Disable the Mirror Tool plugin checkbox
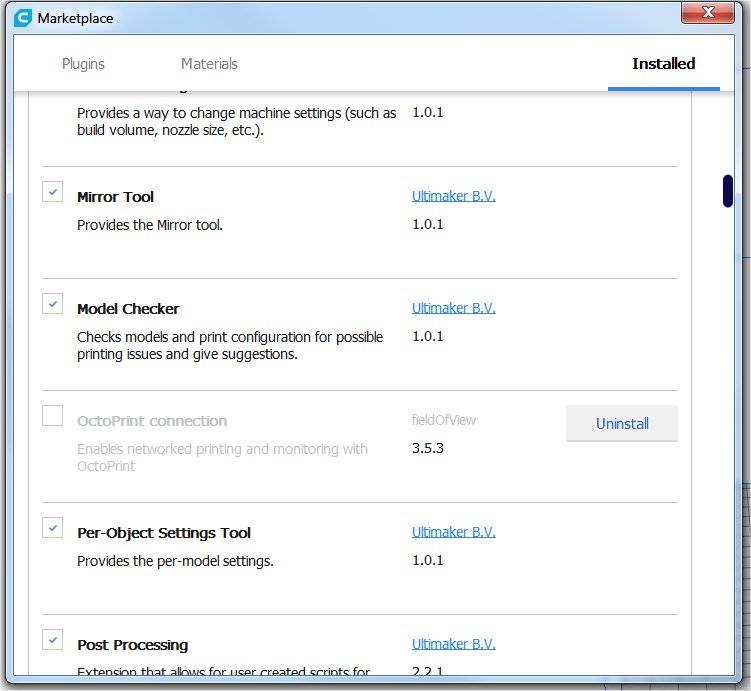 tap(53, 192)
